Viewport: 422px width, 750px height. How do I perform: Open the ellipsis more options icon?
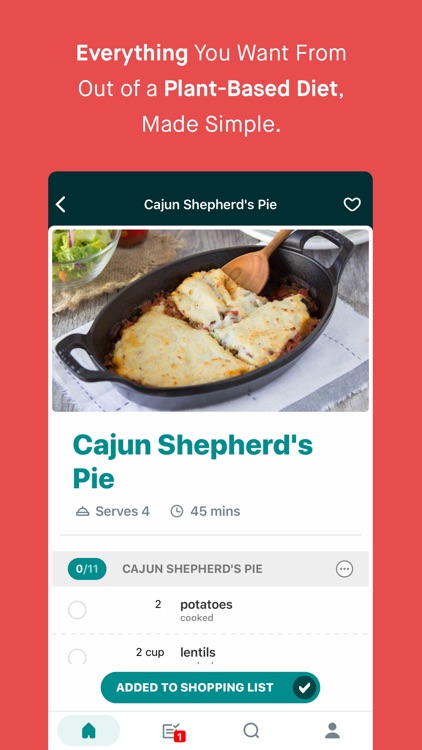pos(344,569)
